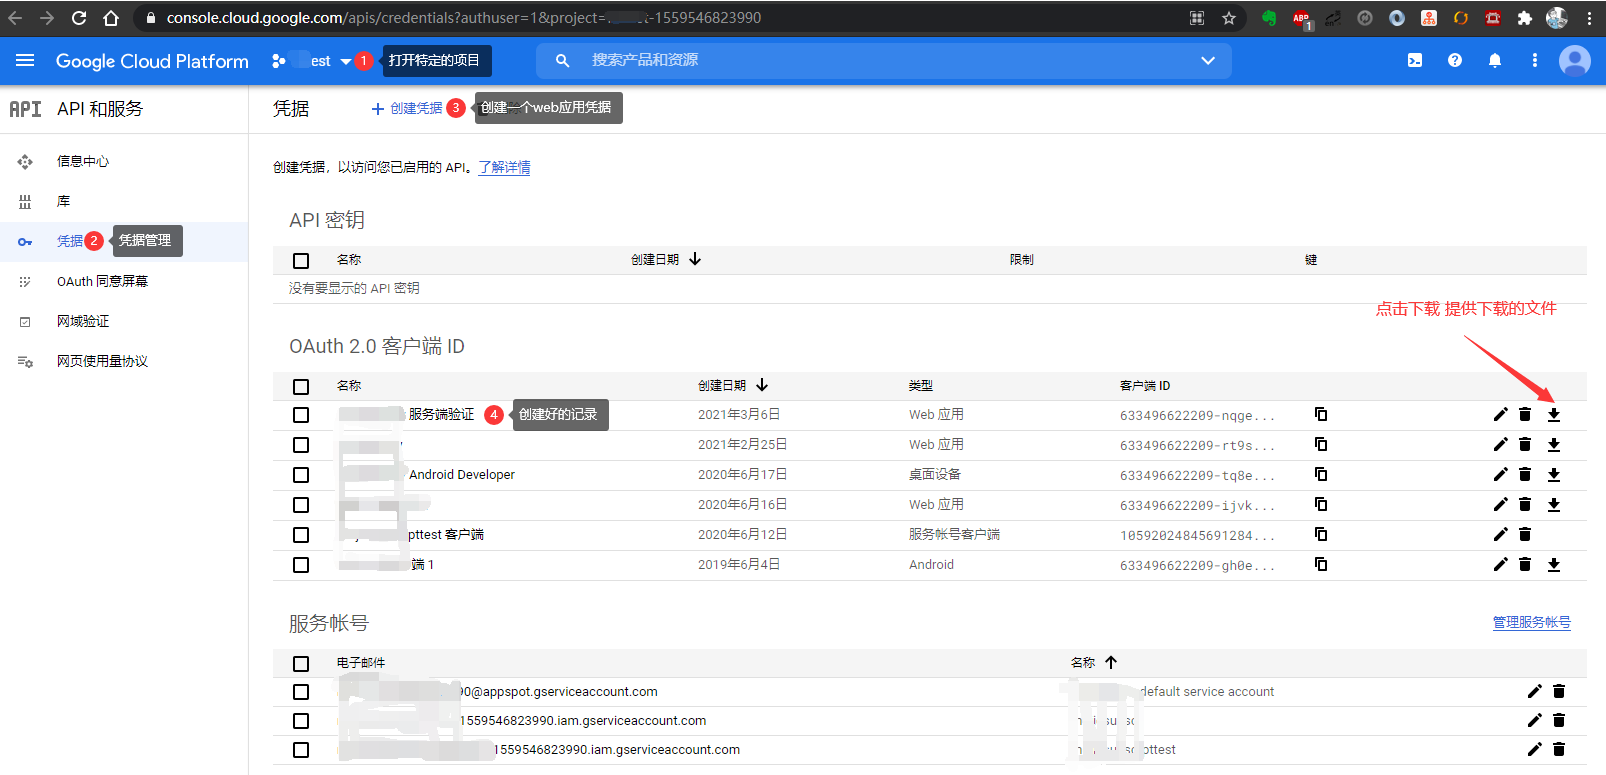The image size is (1606, 775).
Task: Expand the search bar dropdown arrow
Action: [1208, 61]
